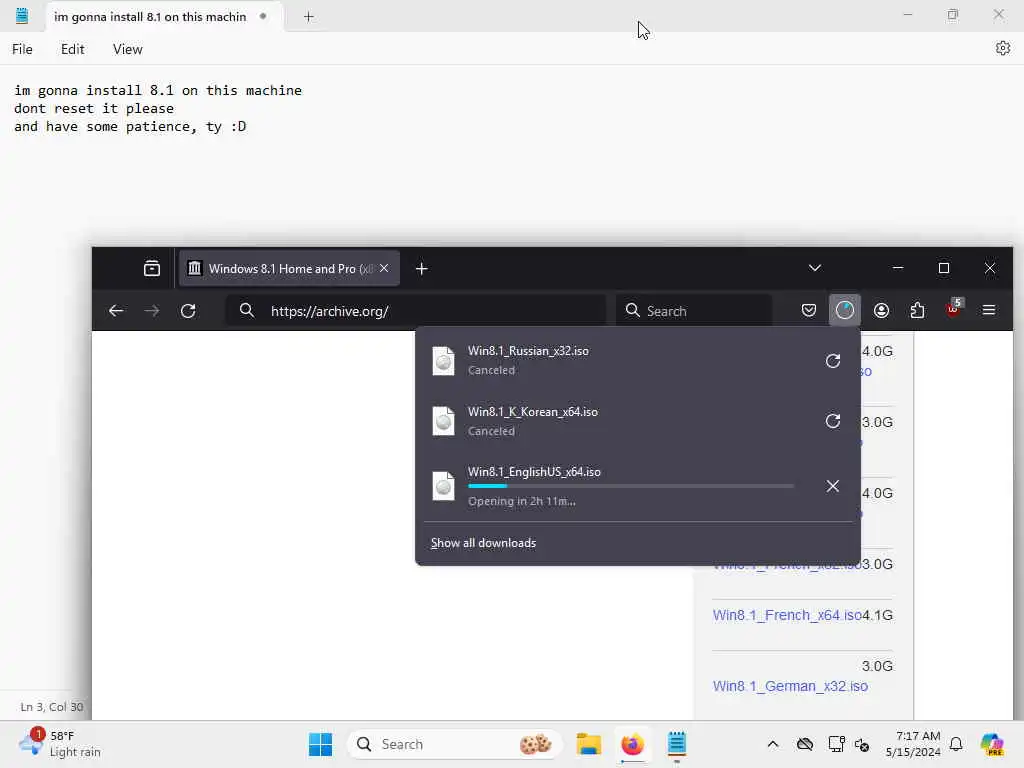This screenshot has width=1024, height=768.
Task: Open the Firefox account icon
Action: click(x=881, y=310)
